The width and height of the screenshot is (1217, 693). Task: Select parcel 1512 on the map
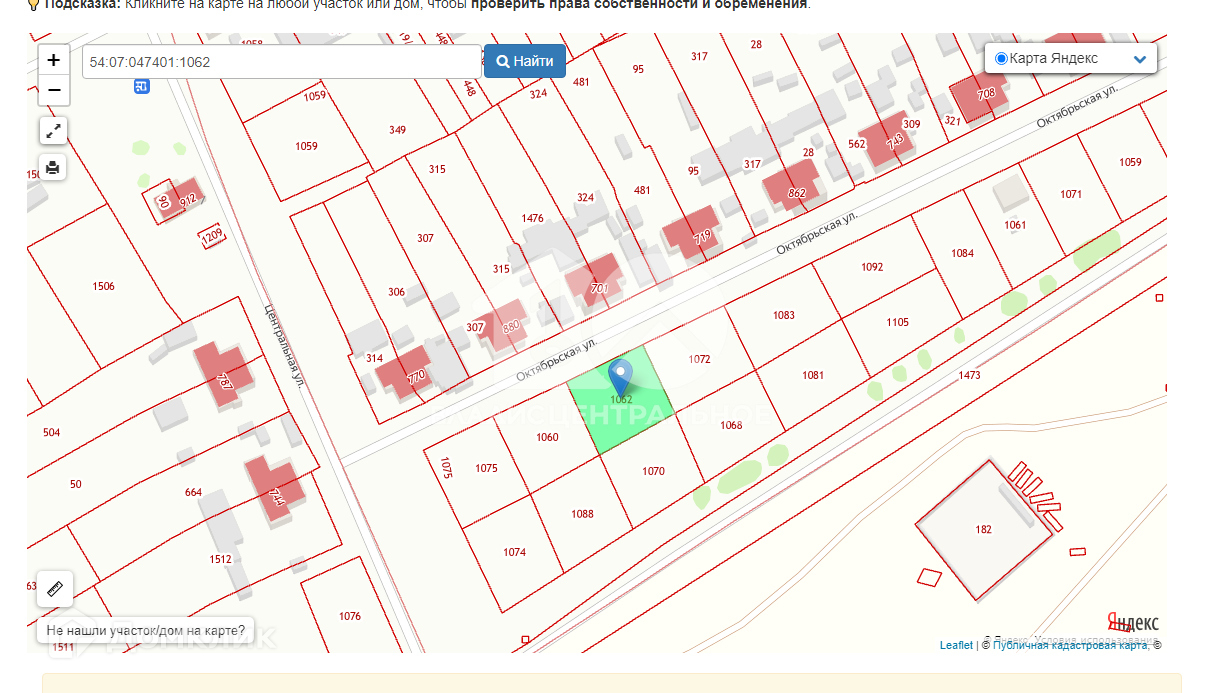221,559
